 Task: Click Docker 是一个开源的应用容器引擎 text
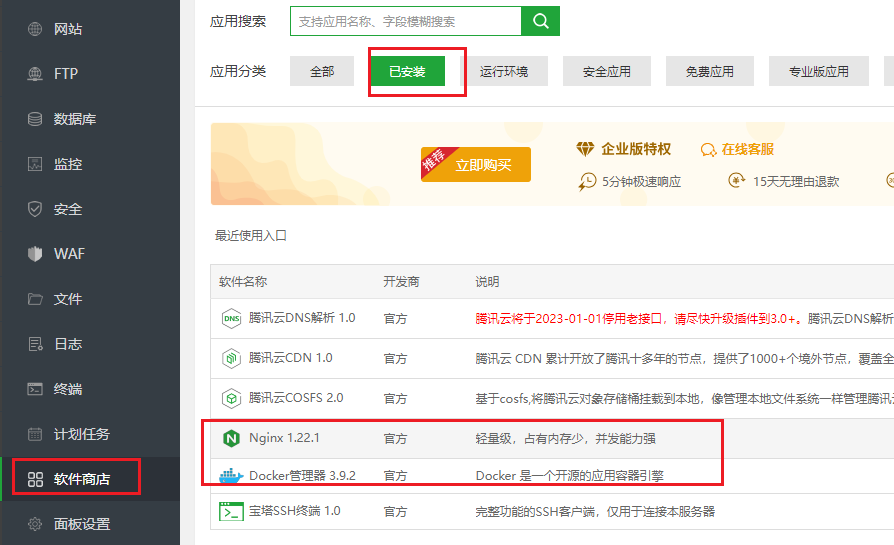[x=570, y=475]
